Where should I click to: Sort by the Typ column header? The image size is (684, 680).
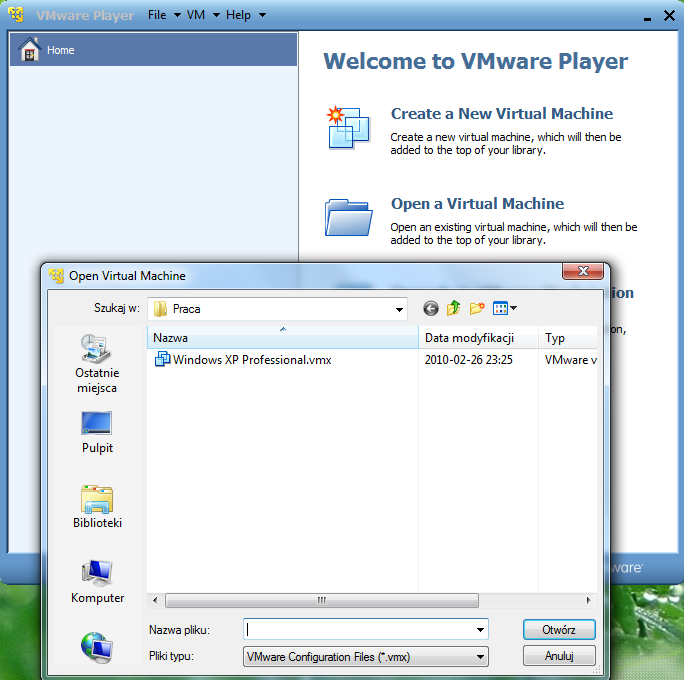pyautogui.click(x=568, y=338)
